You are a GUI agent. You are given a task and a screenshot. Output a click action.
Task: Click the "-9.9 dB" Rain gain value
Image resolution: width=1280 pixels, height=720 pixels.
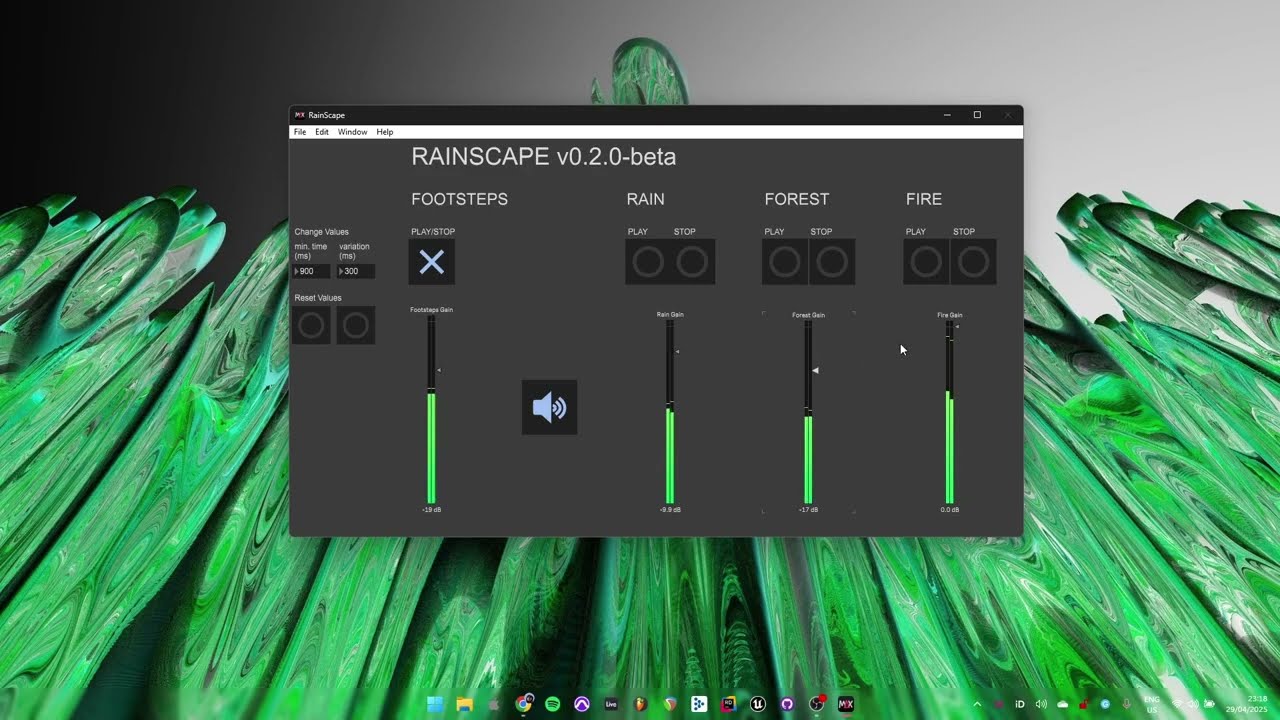point(670,510)
